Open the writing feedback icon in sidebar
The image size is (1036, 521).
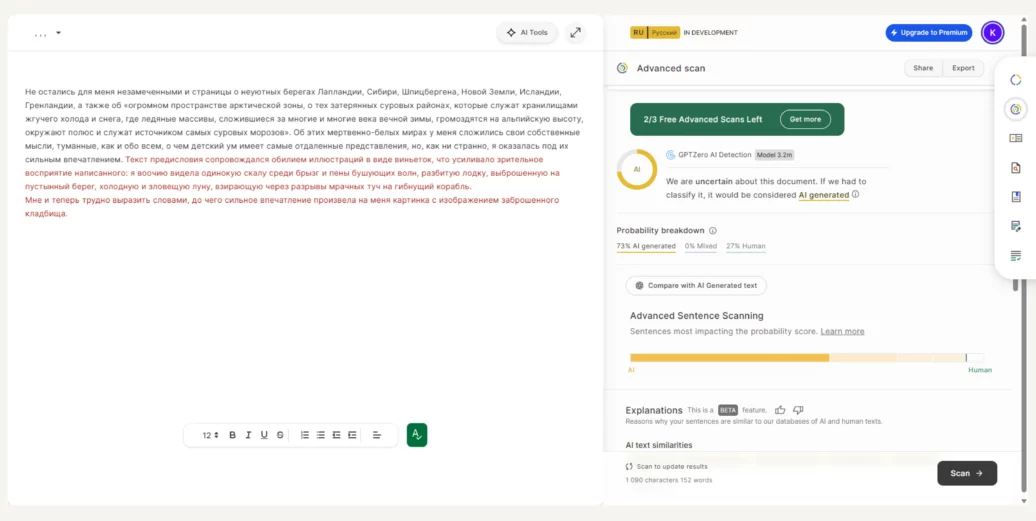pos(1016,226)
